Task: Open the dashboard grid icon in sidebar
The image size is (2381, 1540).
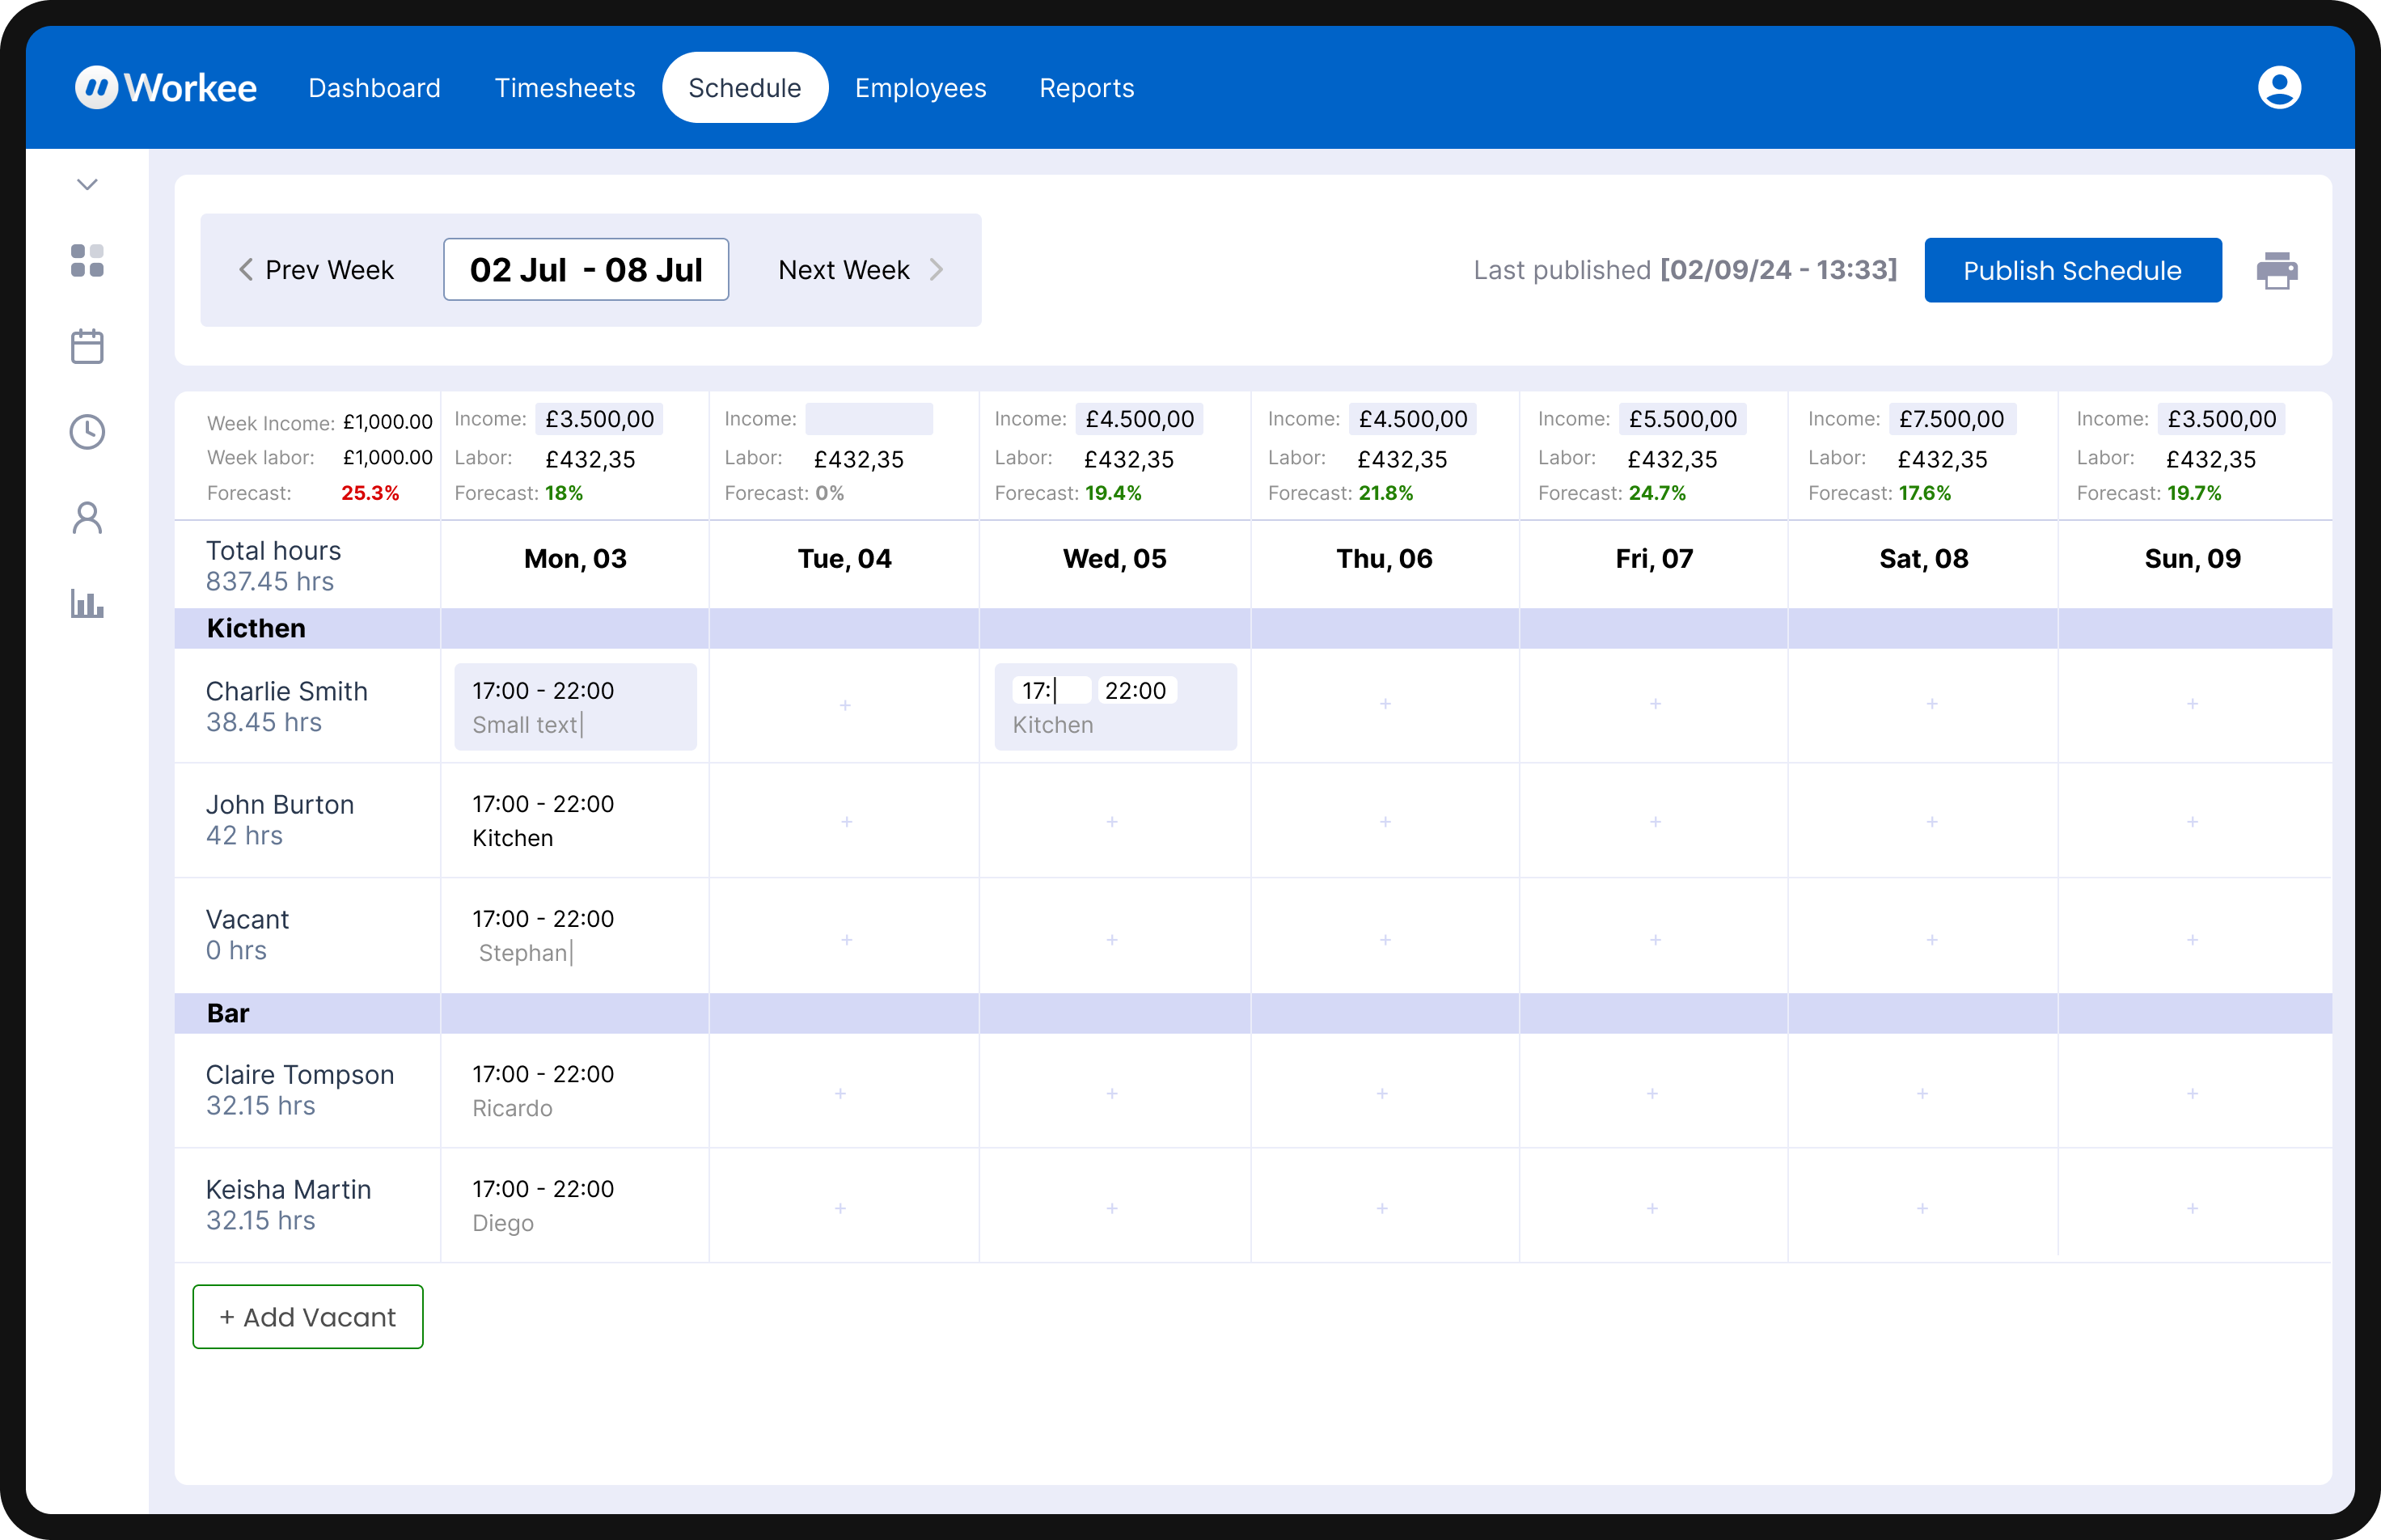Action: tap(87, 261)
